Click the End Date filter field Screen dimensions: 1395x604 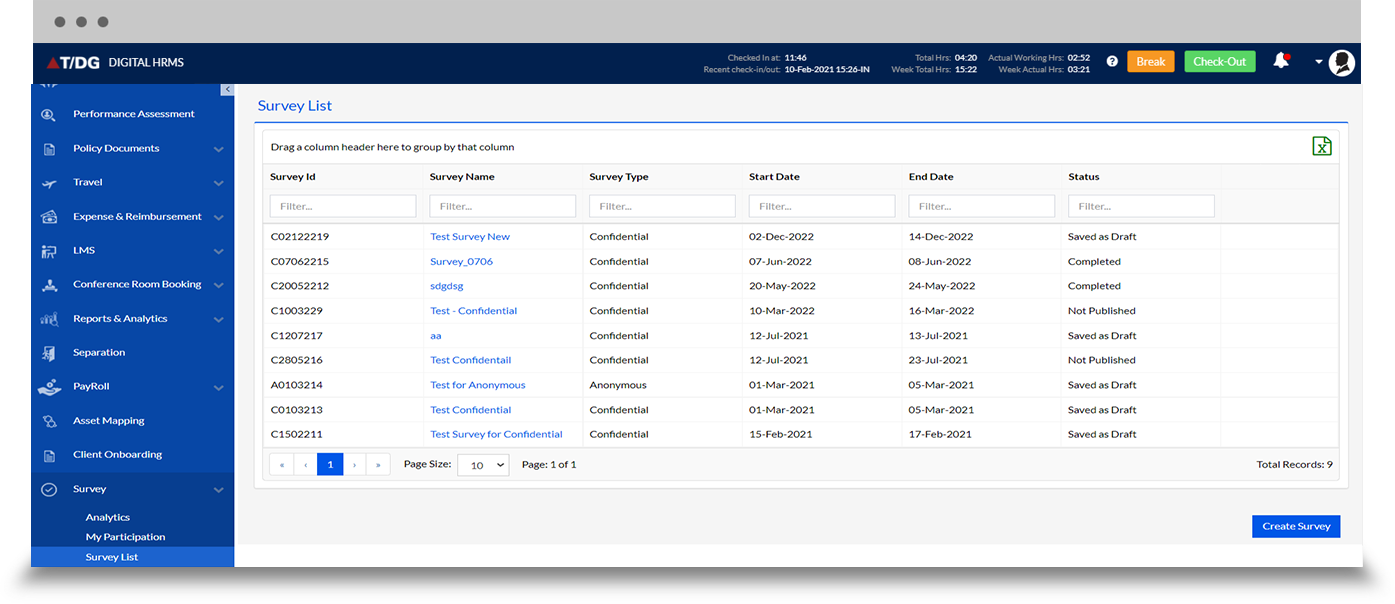[x=981, y=206]
